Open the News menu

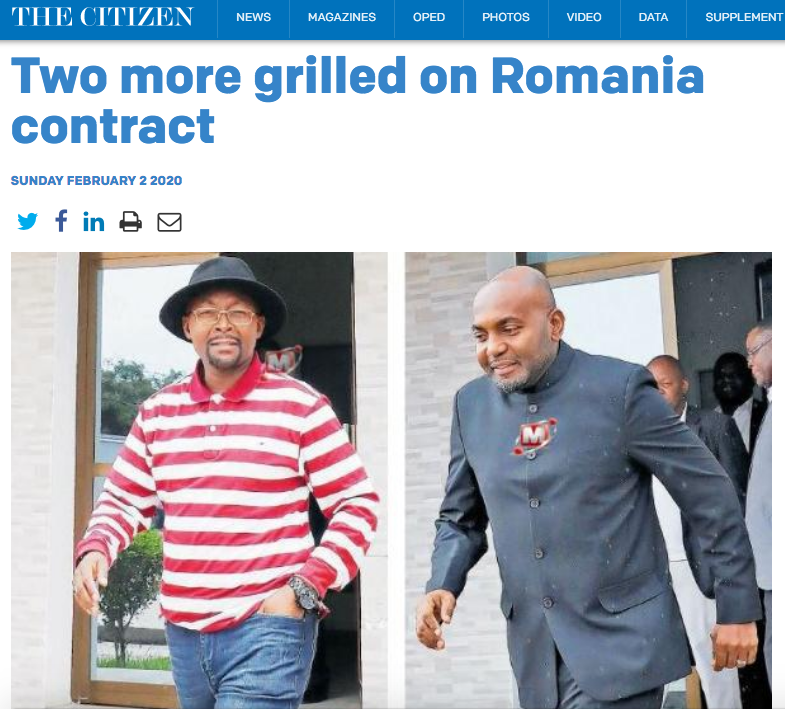point(253,18)
